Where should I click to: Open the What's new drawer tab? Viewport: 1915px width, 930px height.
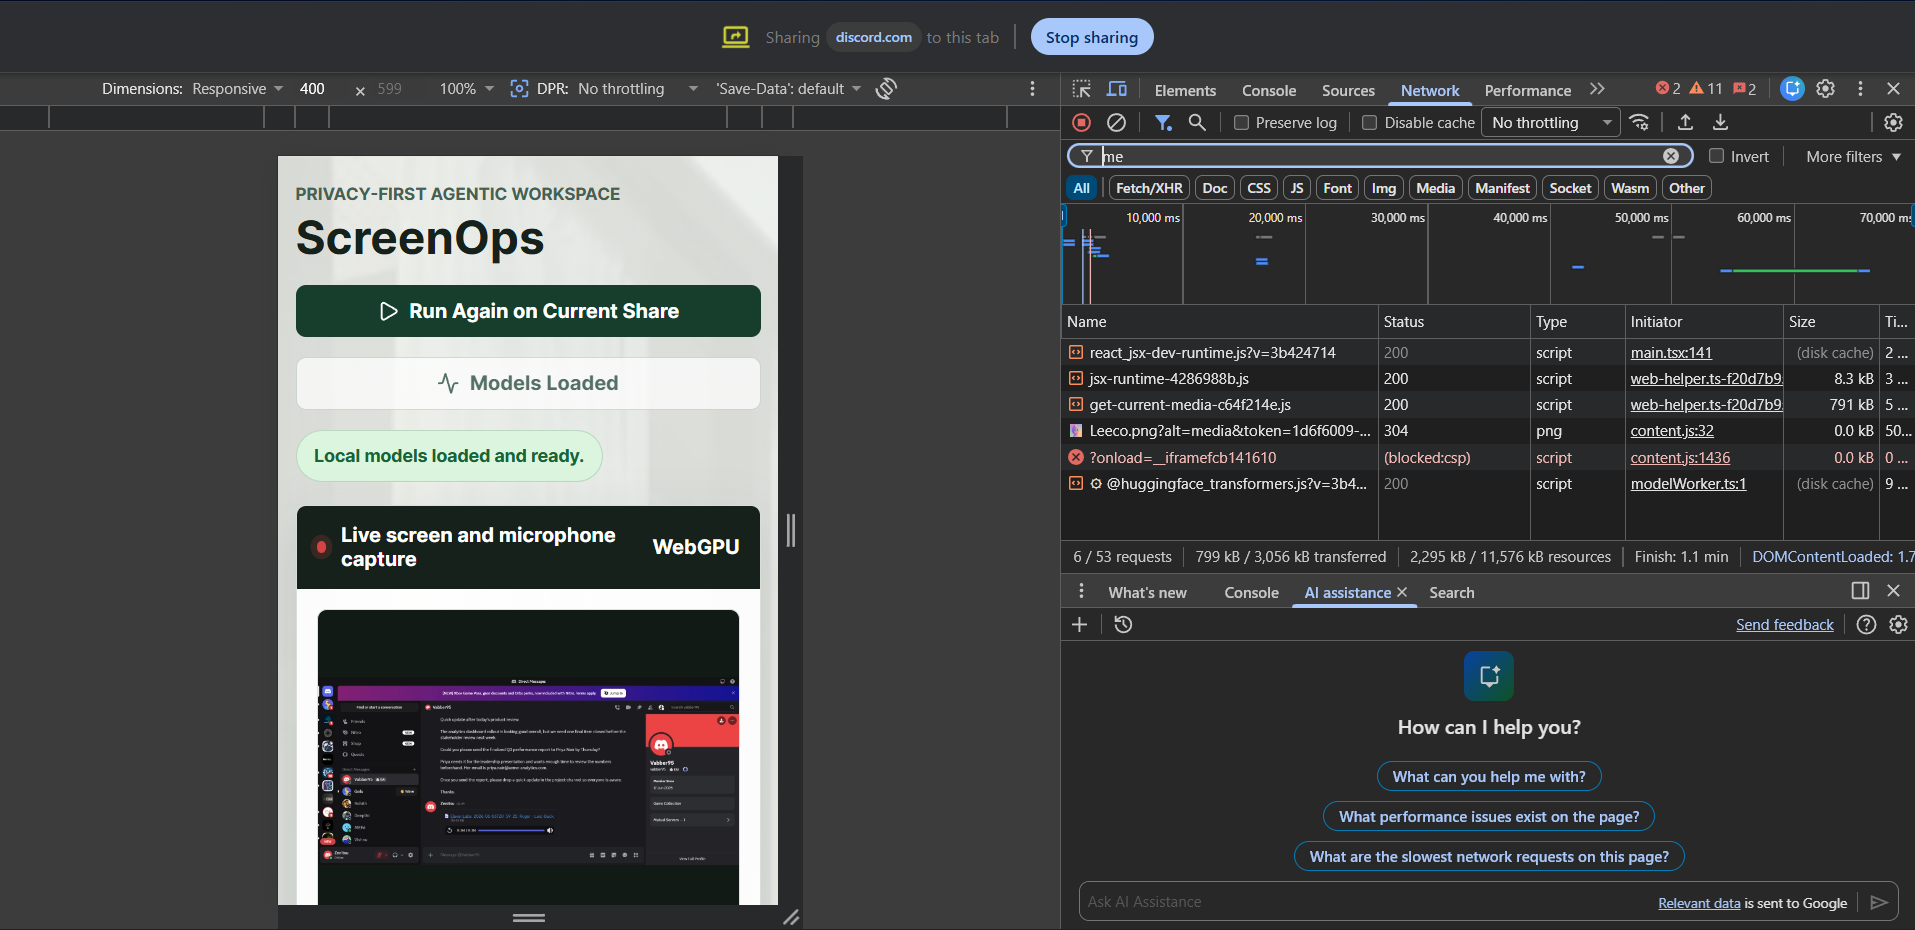[1147, 593]
